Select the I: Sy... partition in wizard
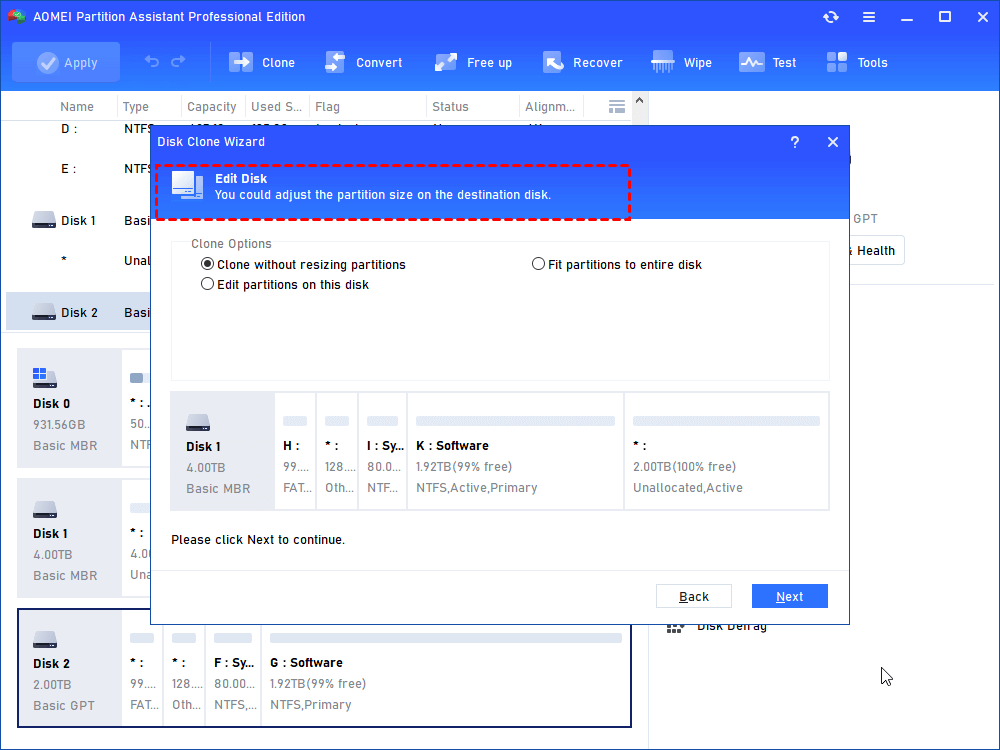1000x750 pixels. tap(383, 451)
